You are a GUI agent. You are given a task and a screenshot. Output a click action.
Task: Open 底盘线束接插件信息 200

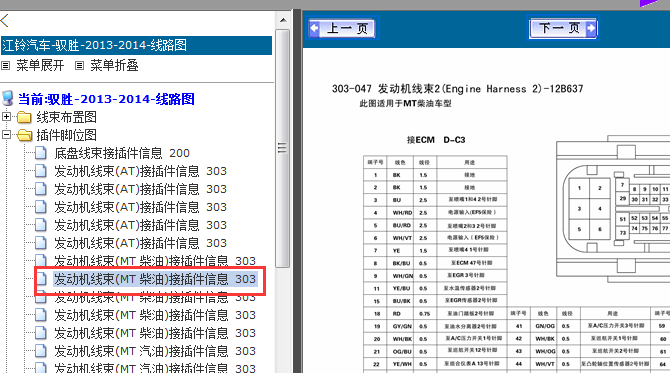click(x=122, y=153)
